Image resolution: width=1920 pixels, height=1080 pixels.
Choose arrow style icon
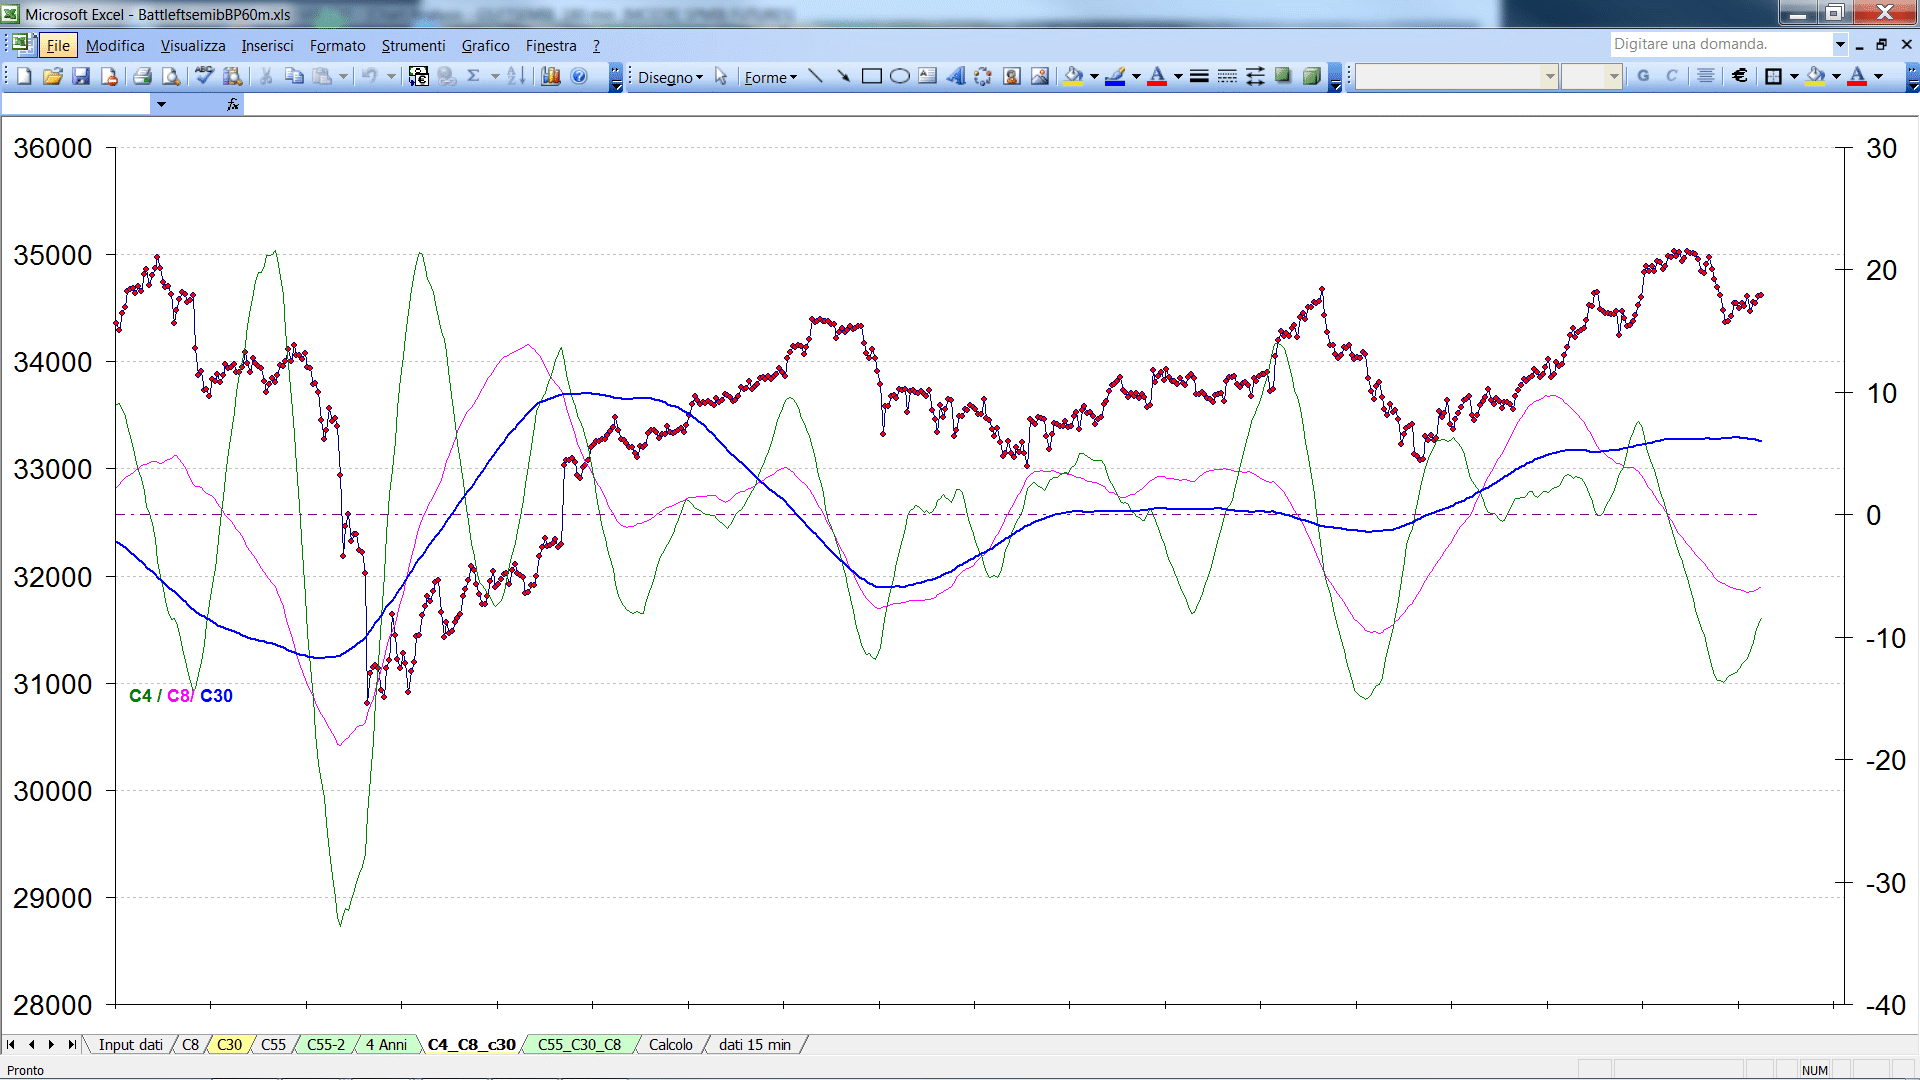1255,76
